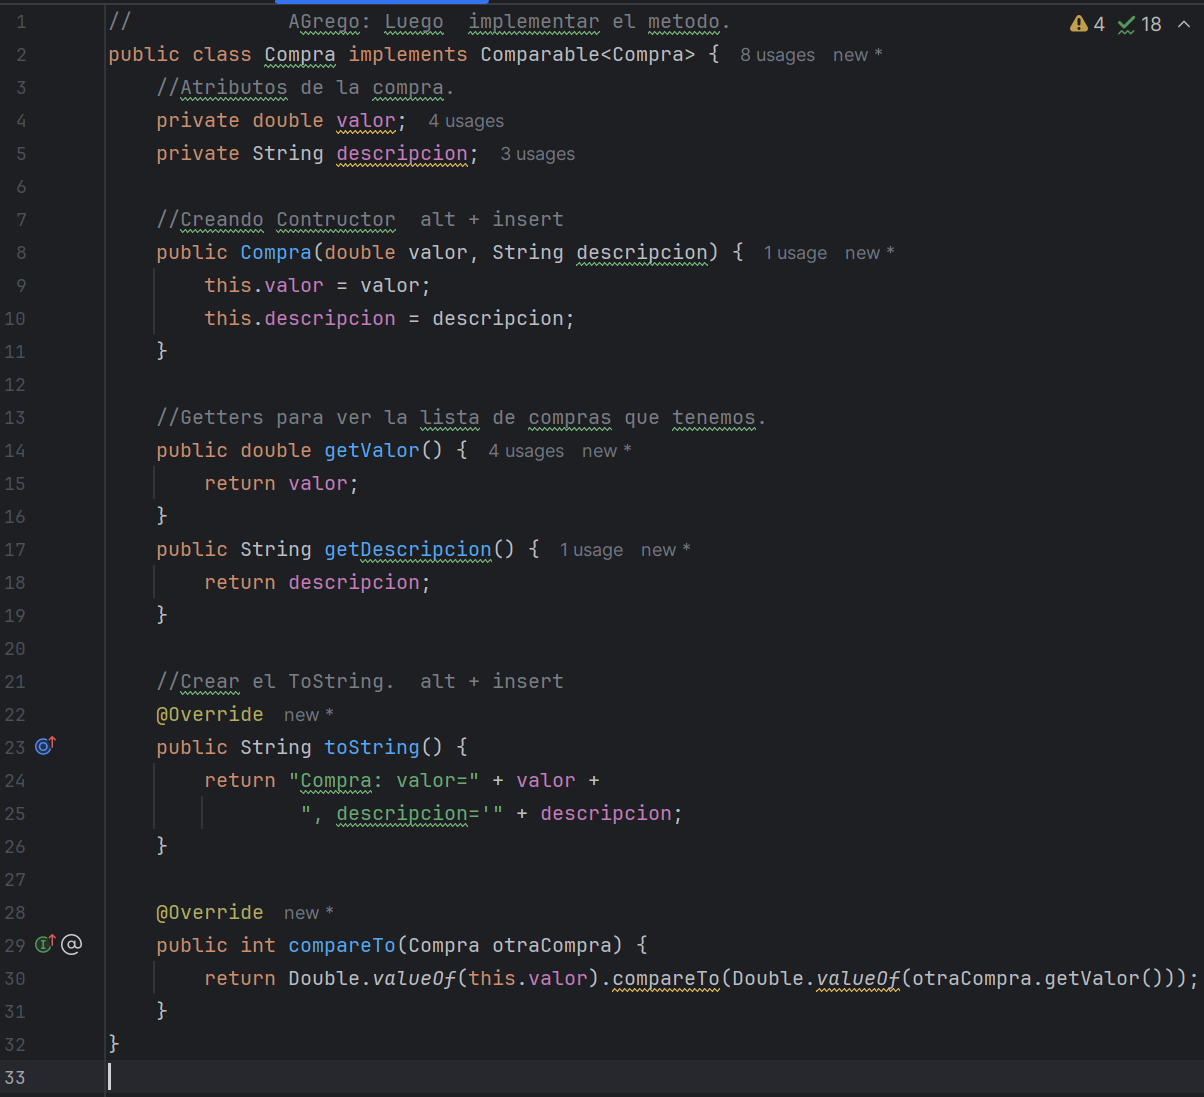Click the 'implements' keyword on line 2
The width and height of the screenshot is (1204, 1097).
pyautogui.click(x=408, y=54)
